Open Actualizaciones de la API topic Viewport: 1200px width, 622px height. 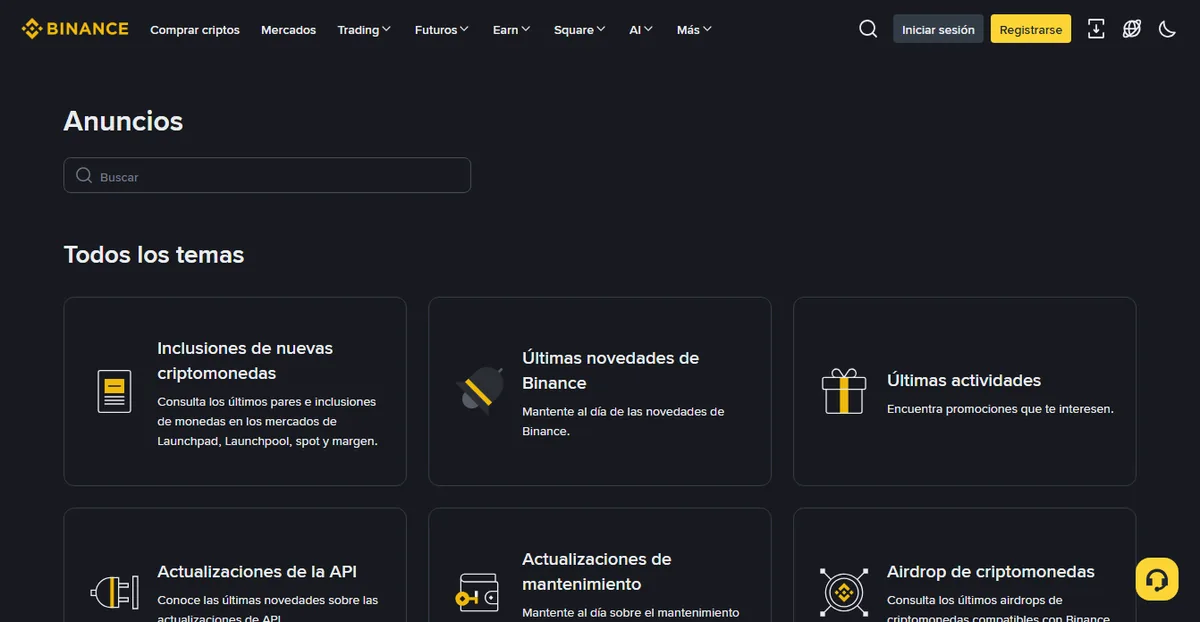(x=235, y=565)
